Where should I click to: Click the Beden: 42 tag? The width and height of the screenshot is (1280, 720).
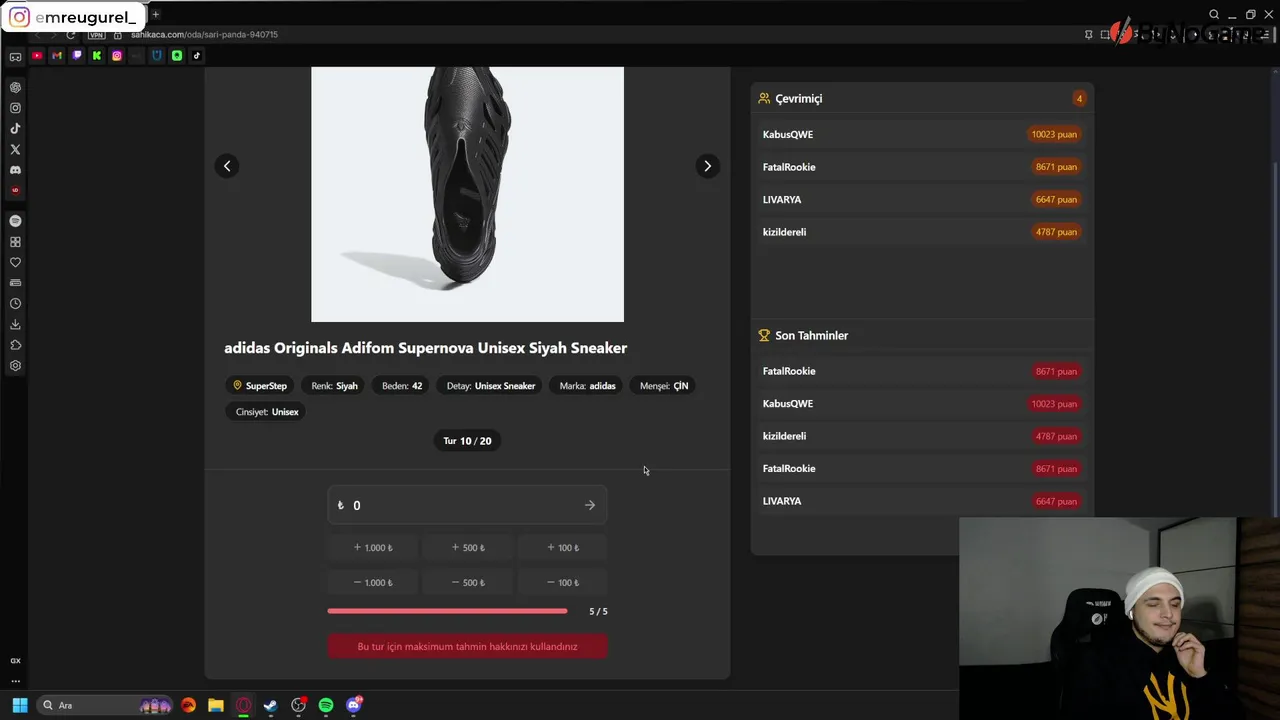point(402,386)
